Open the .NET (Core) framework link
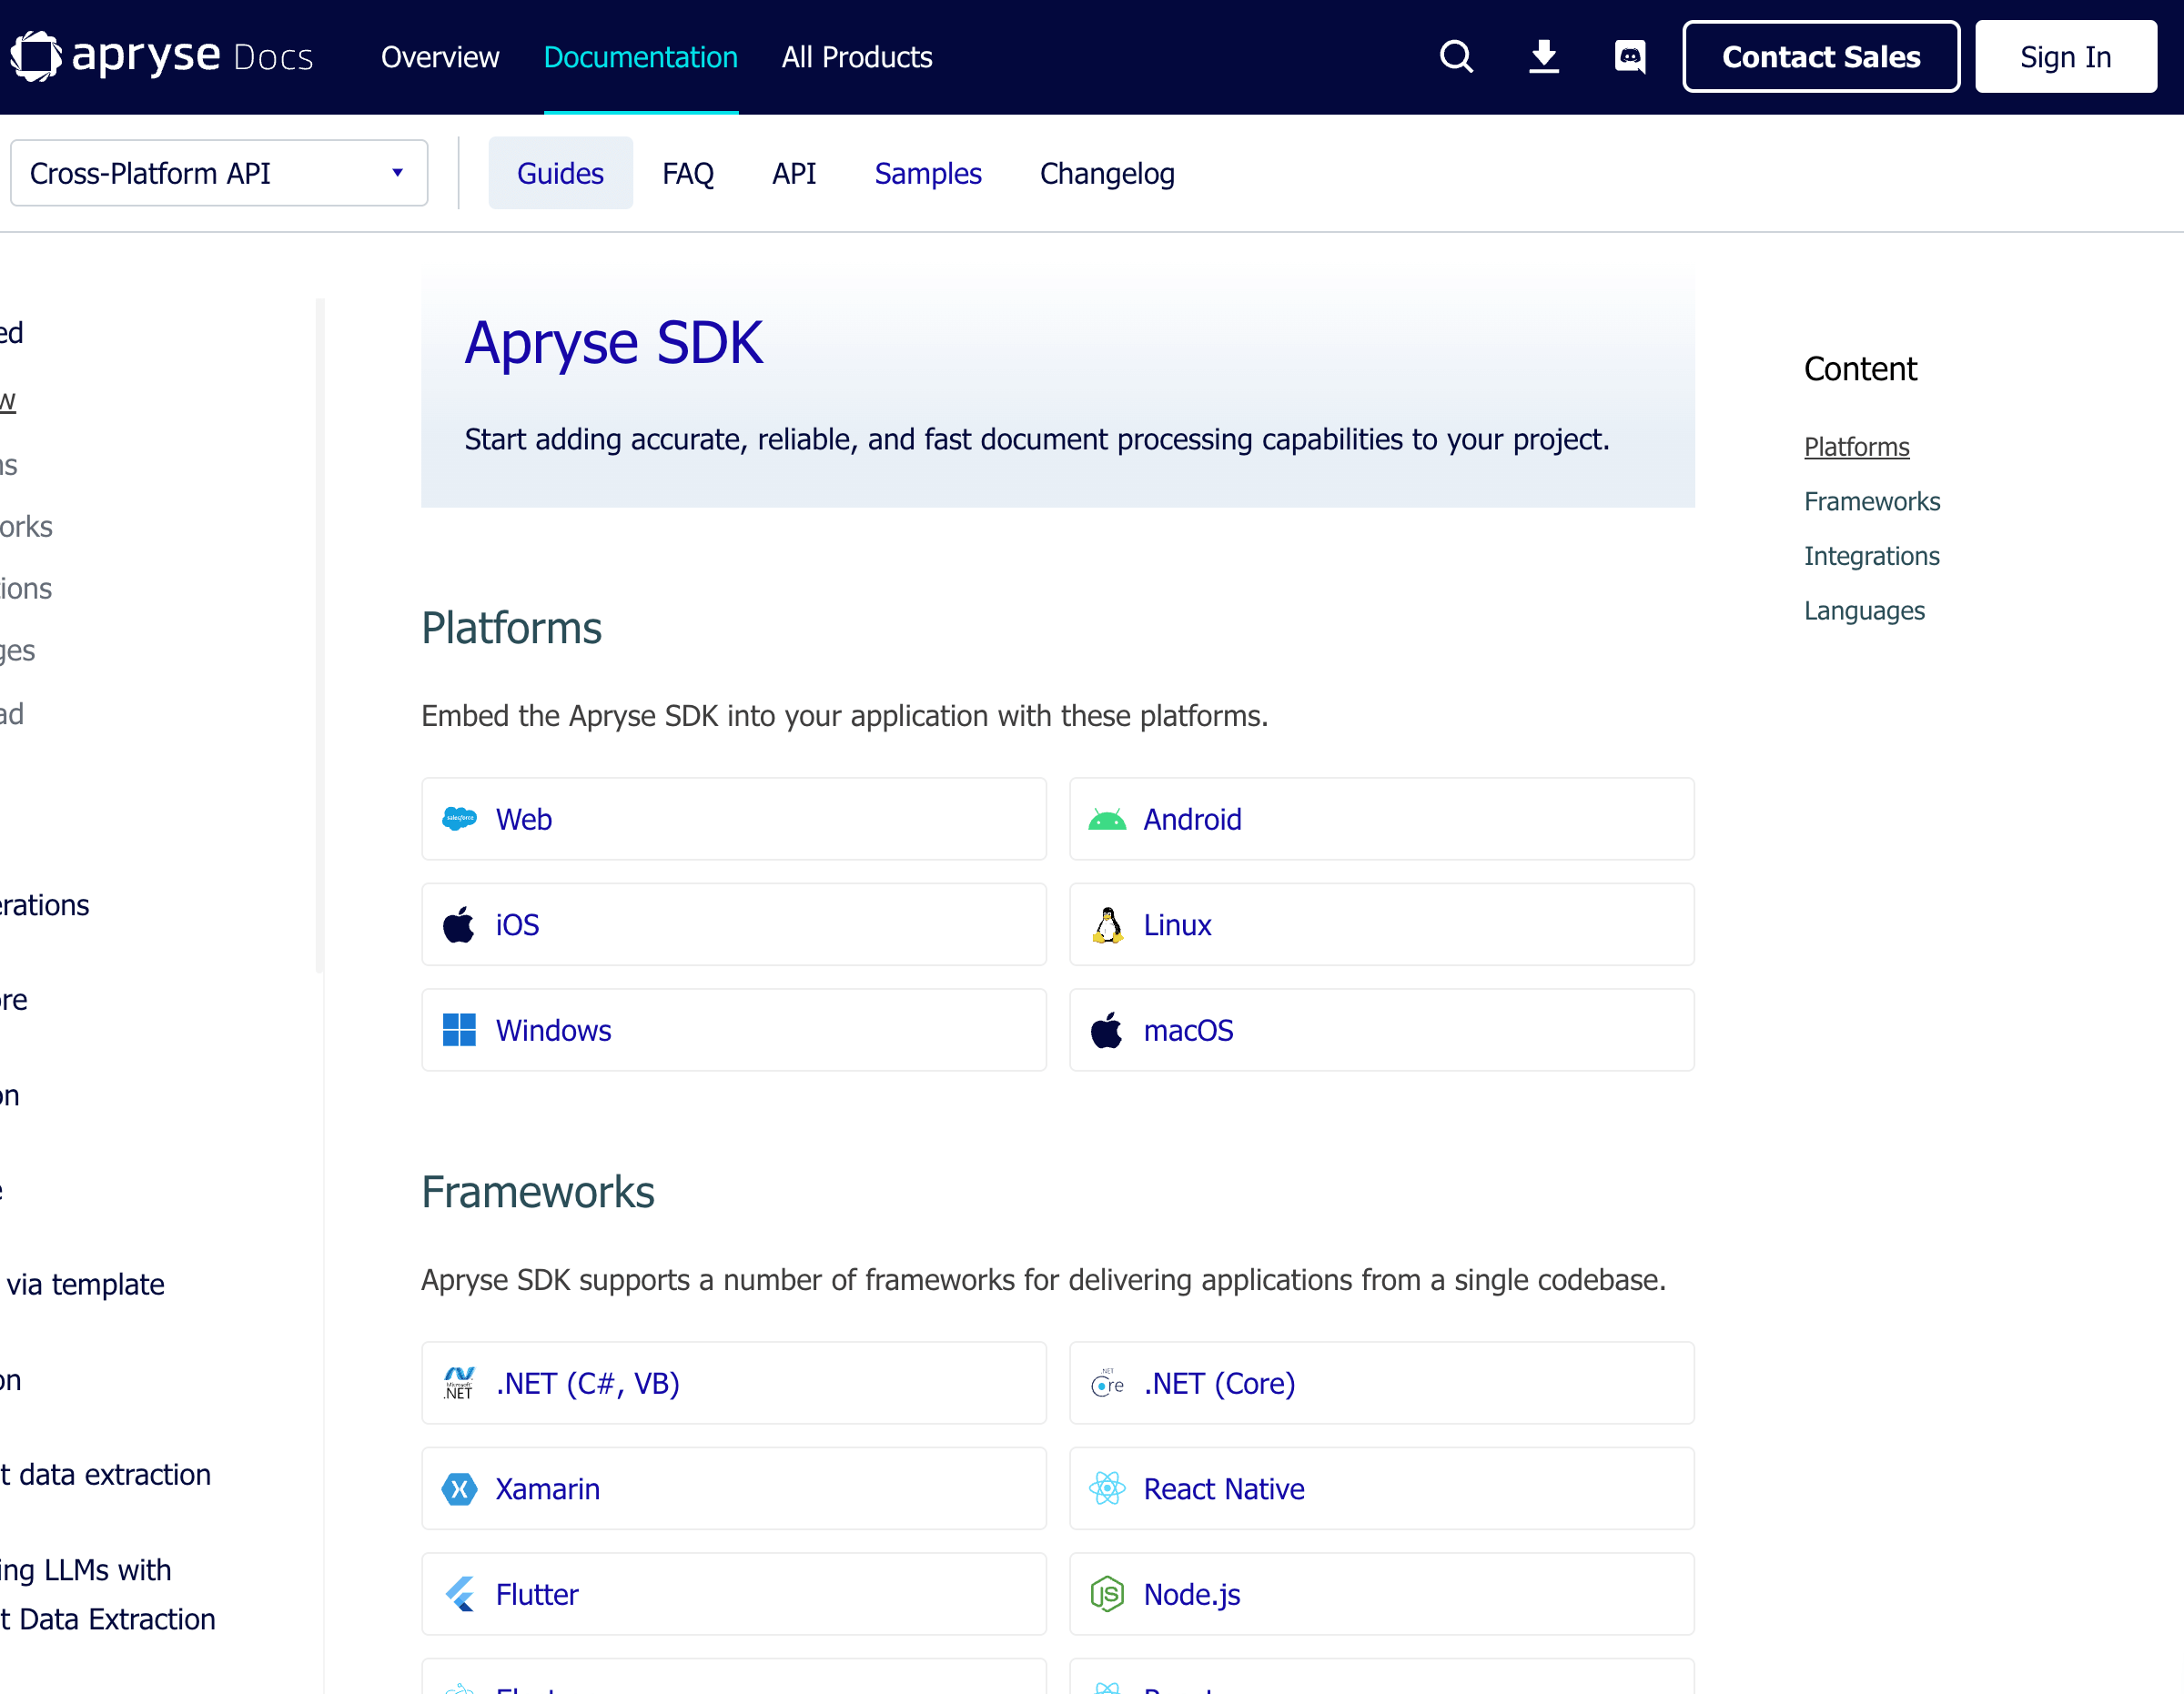The image size is (2184, 1694). click(1382, 1383)
